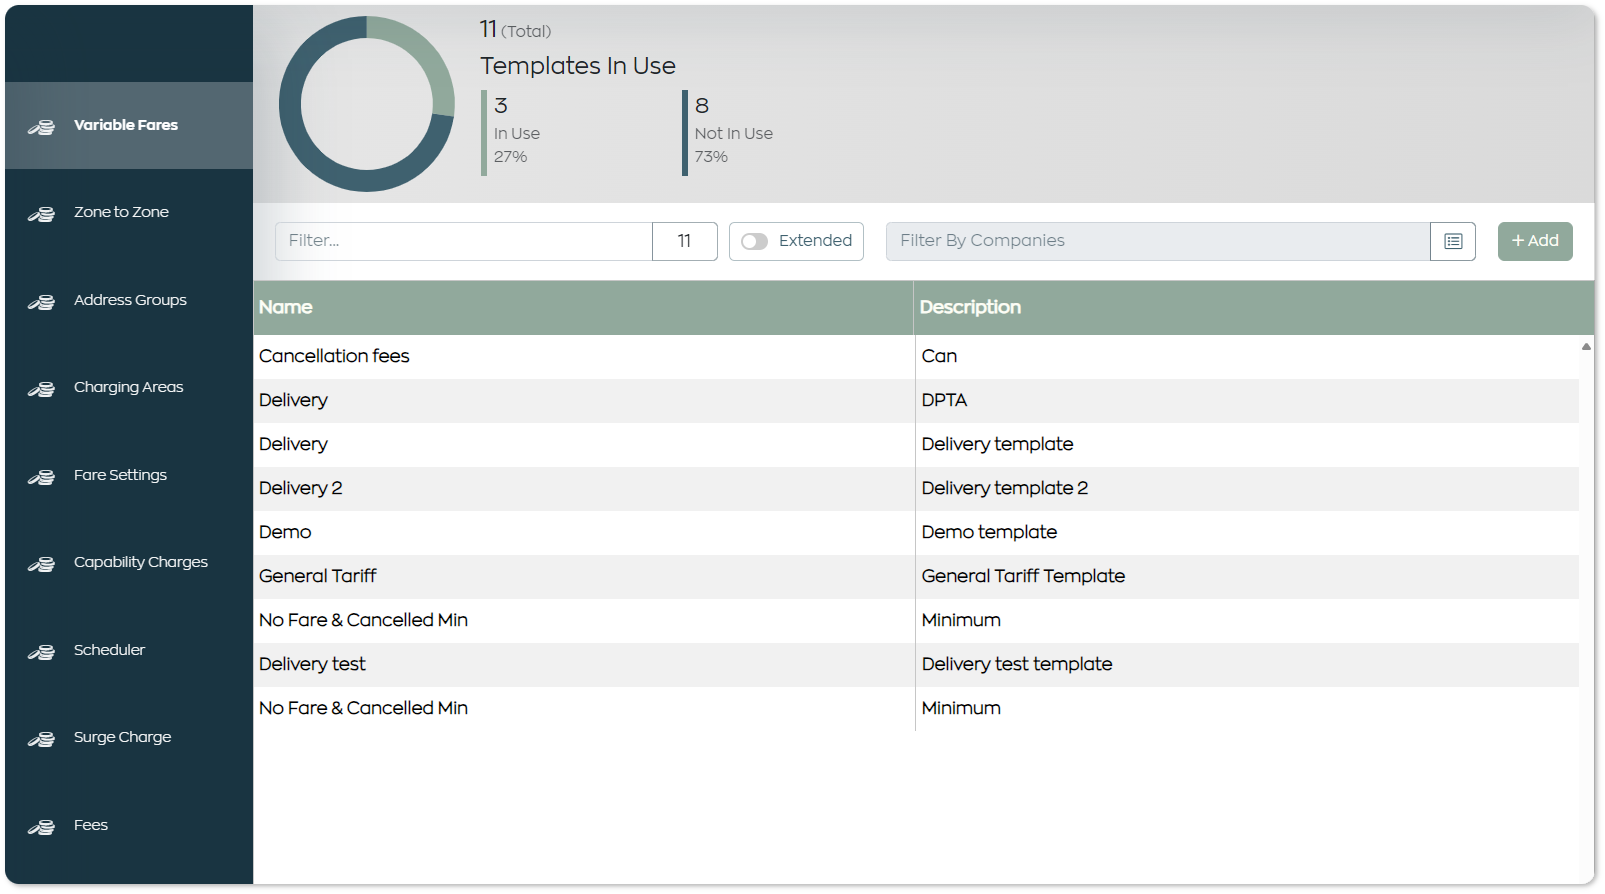The image size is (1605, 894).
Task: Open the company list icon button
Action: click(x=1453, y=241)
